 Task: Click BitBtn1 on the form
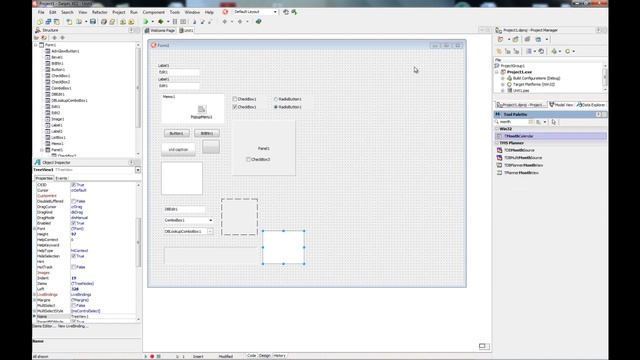(207, 133)
